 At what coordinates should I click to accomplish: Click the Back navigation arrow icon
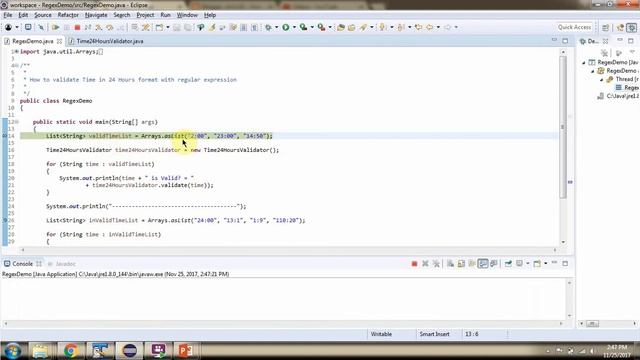429,27
